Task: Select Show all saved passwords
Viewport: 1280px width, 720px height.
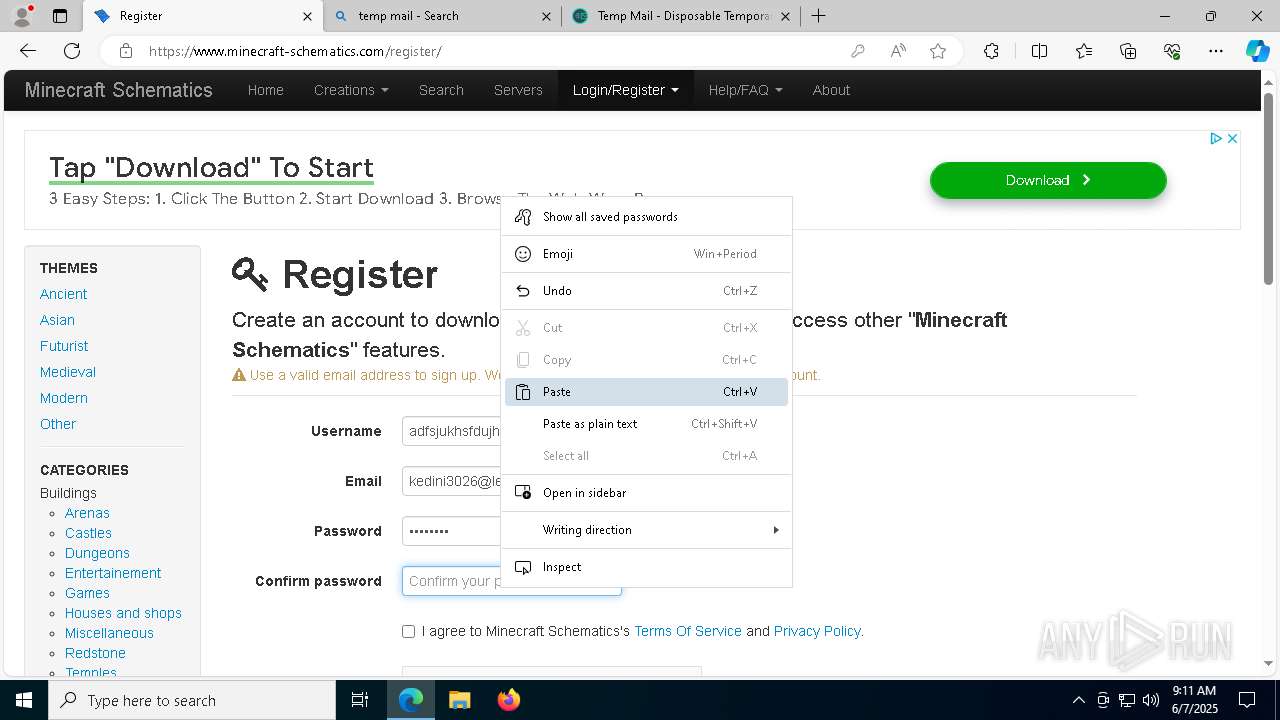Action: (646, 217)
